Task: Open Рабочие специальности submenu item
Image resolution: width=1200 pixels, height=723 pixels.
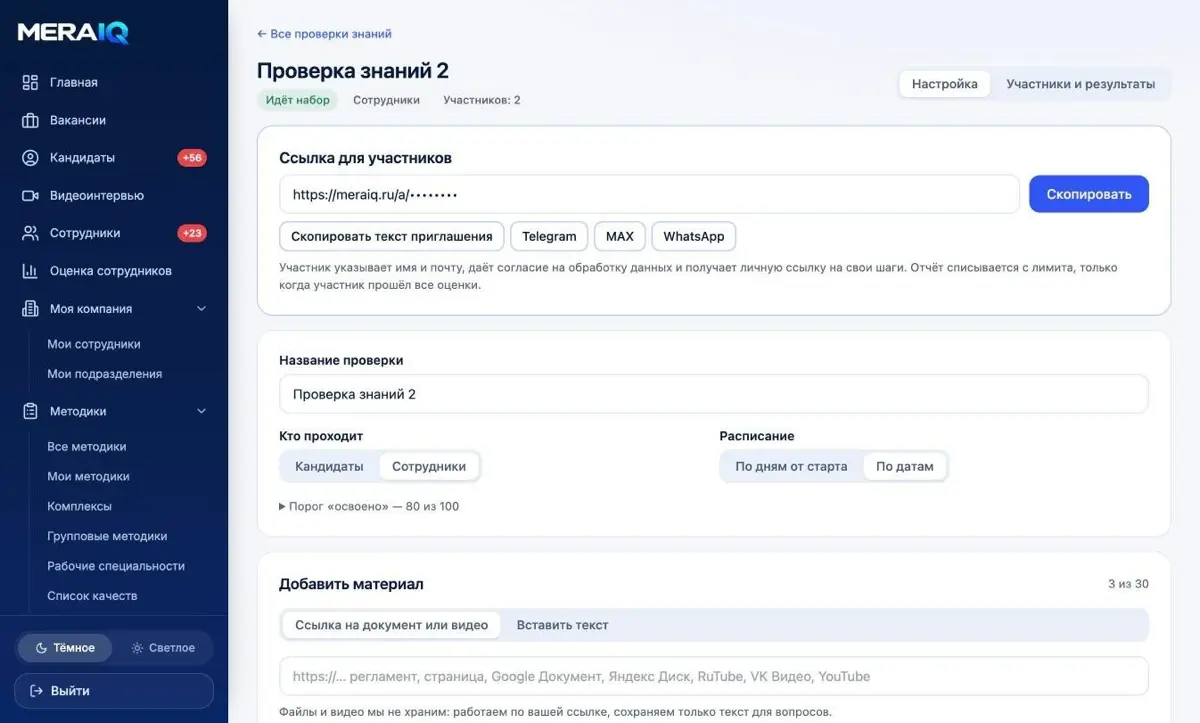Action: point(116,566)
